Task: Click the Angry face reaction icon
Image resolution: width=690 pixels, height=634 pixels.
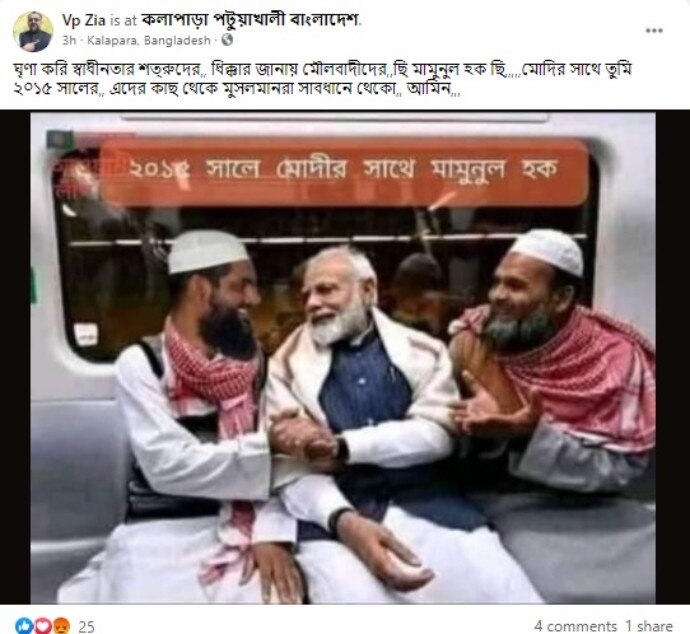Action: point(60,626)
